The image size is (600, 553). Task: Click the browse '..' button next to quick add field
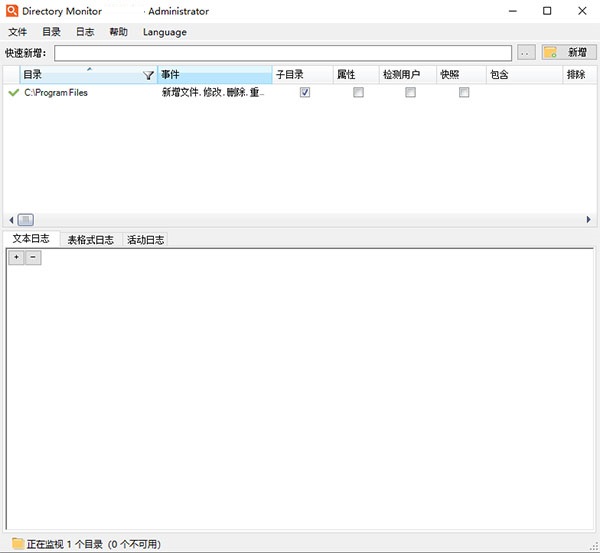526,52
